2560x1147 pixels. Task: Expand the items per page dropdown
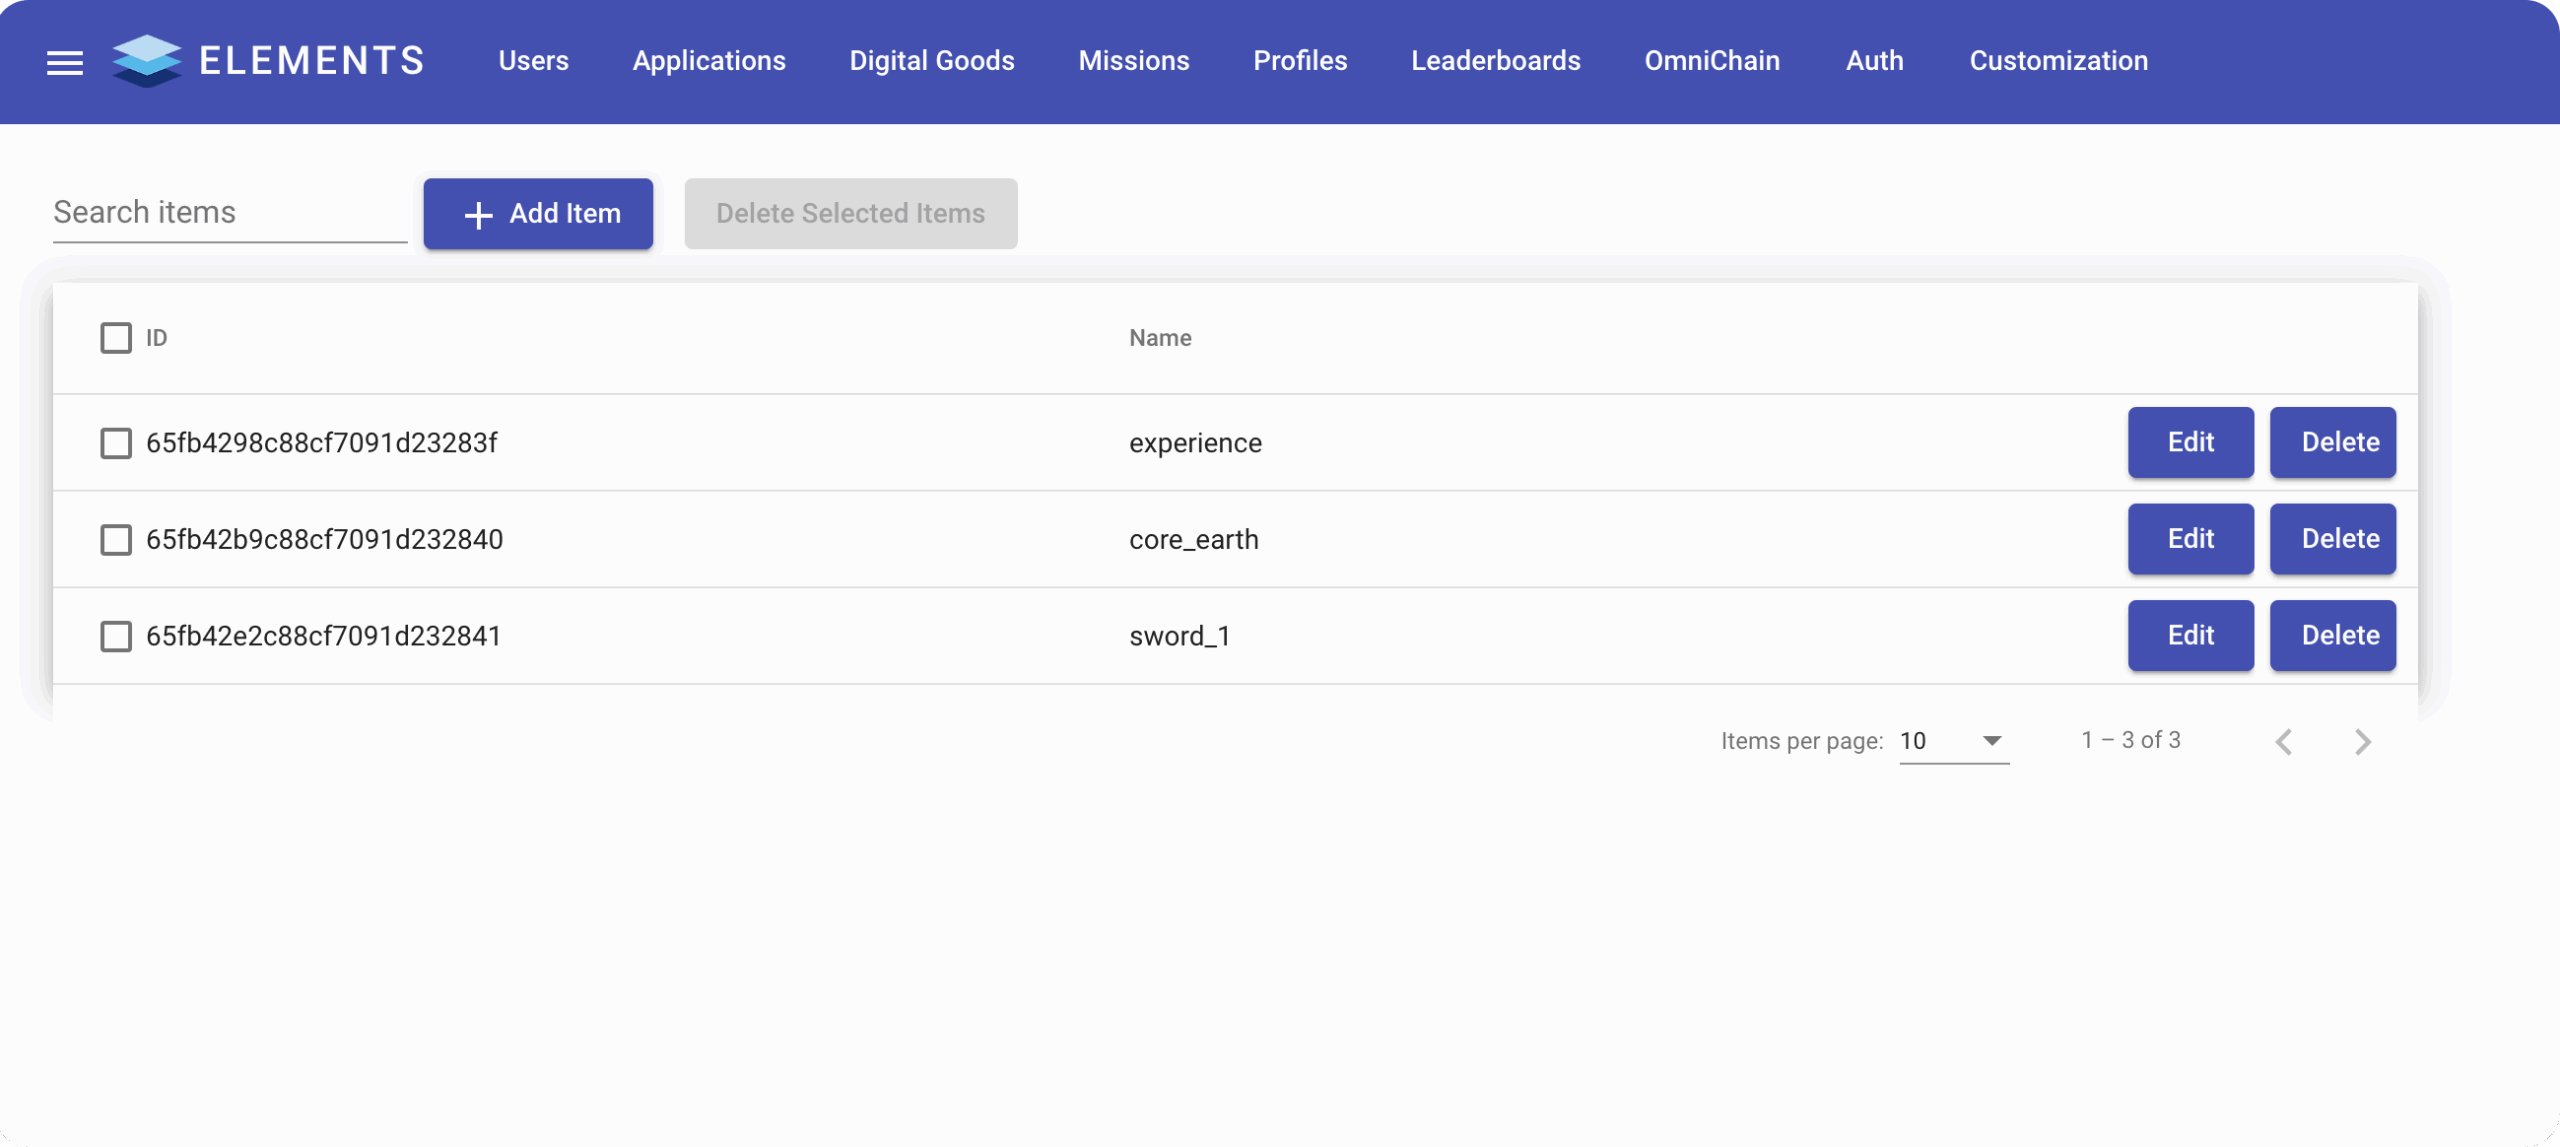click(x=1953, y=741)
